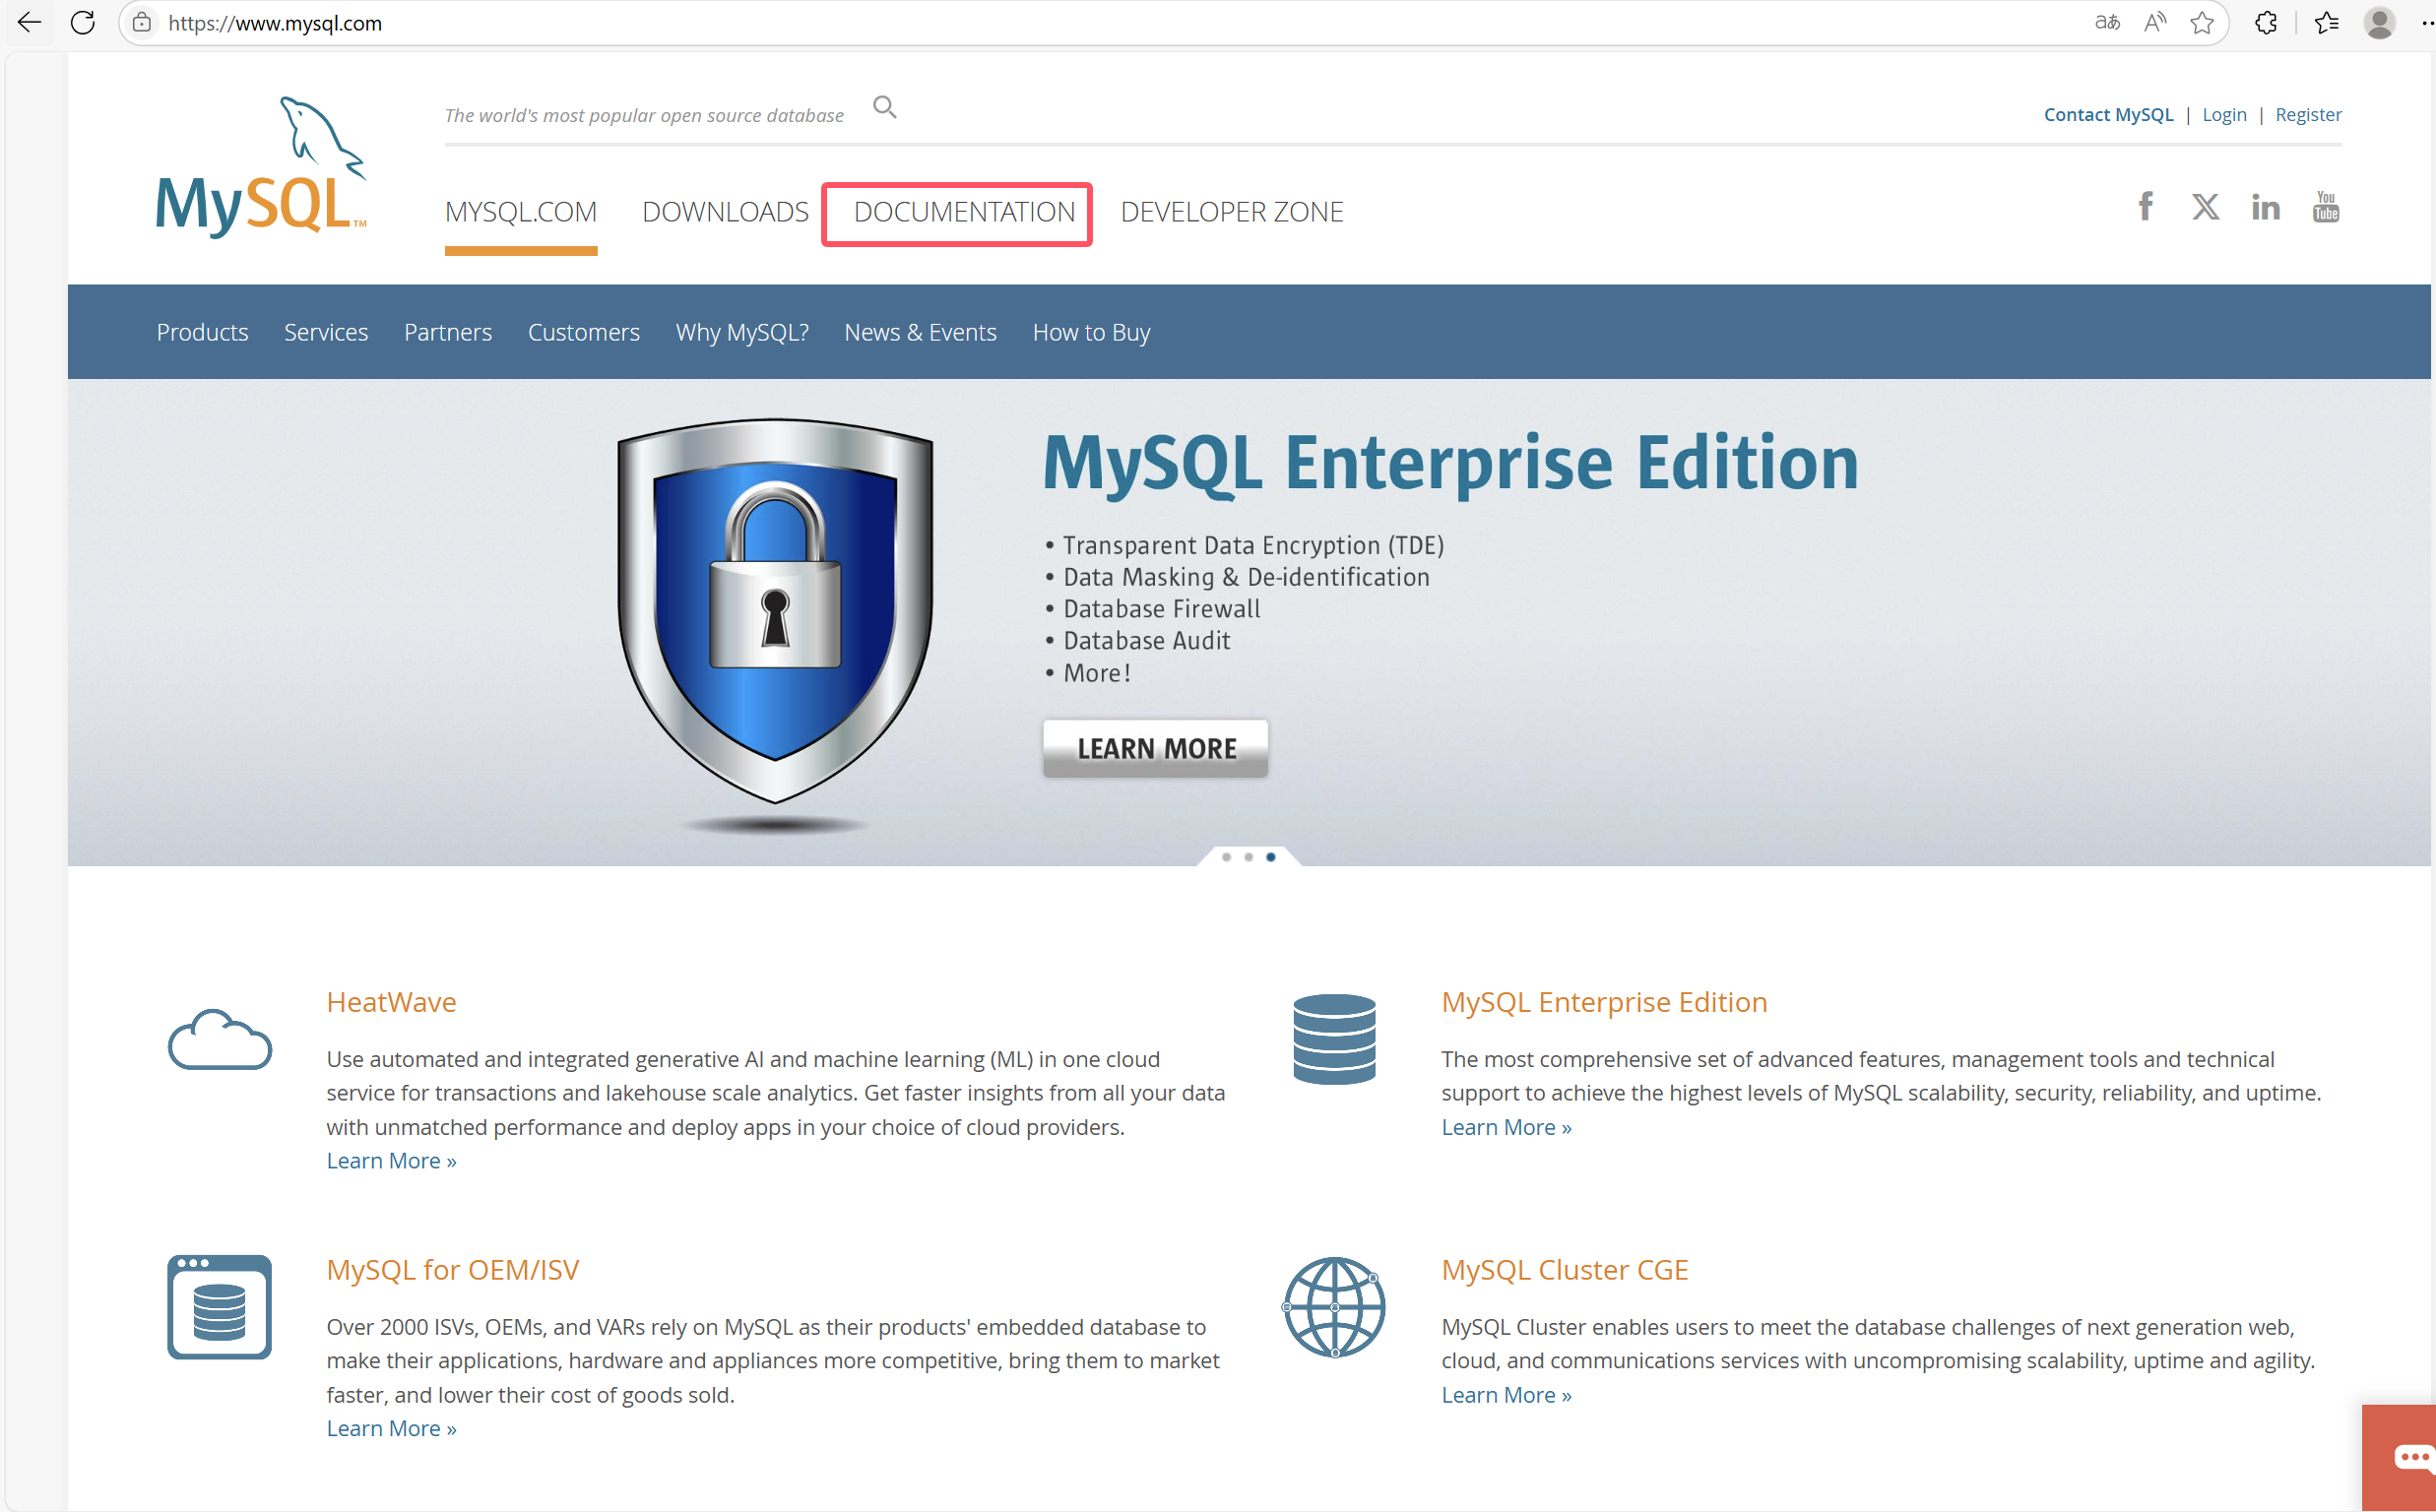The width and height of the screenshot is (2436, 1512).
Task: Open MySQL's LinkedIn icon
Action: 2265,206
